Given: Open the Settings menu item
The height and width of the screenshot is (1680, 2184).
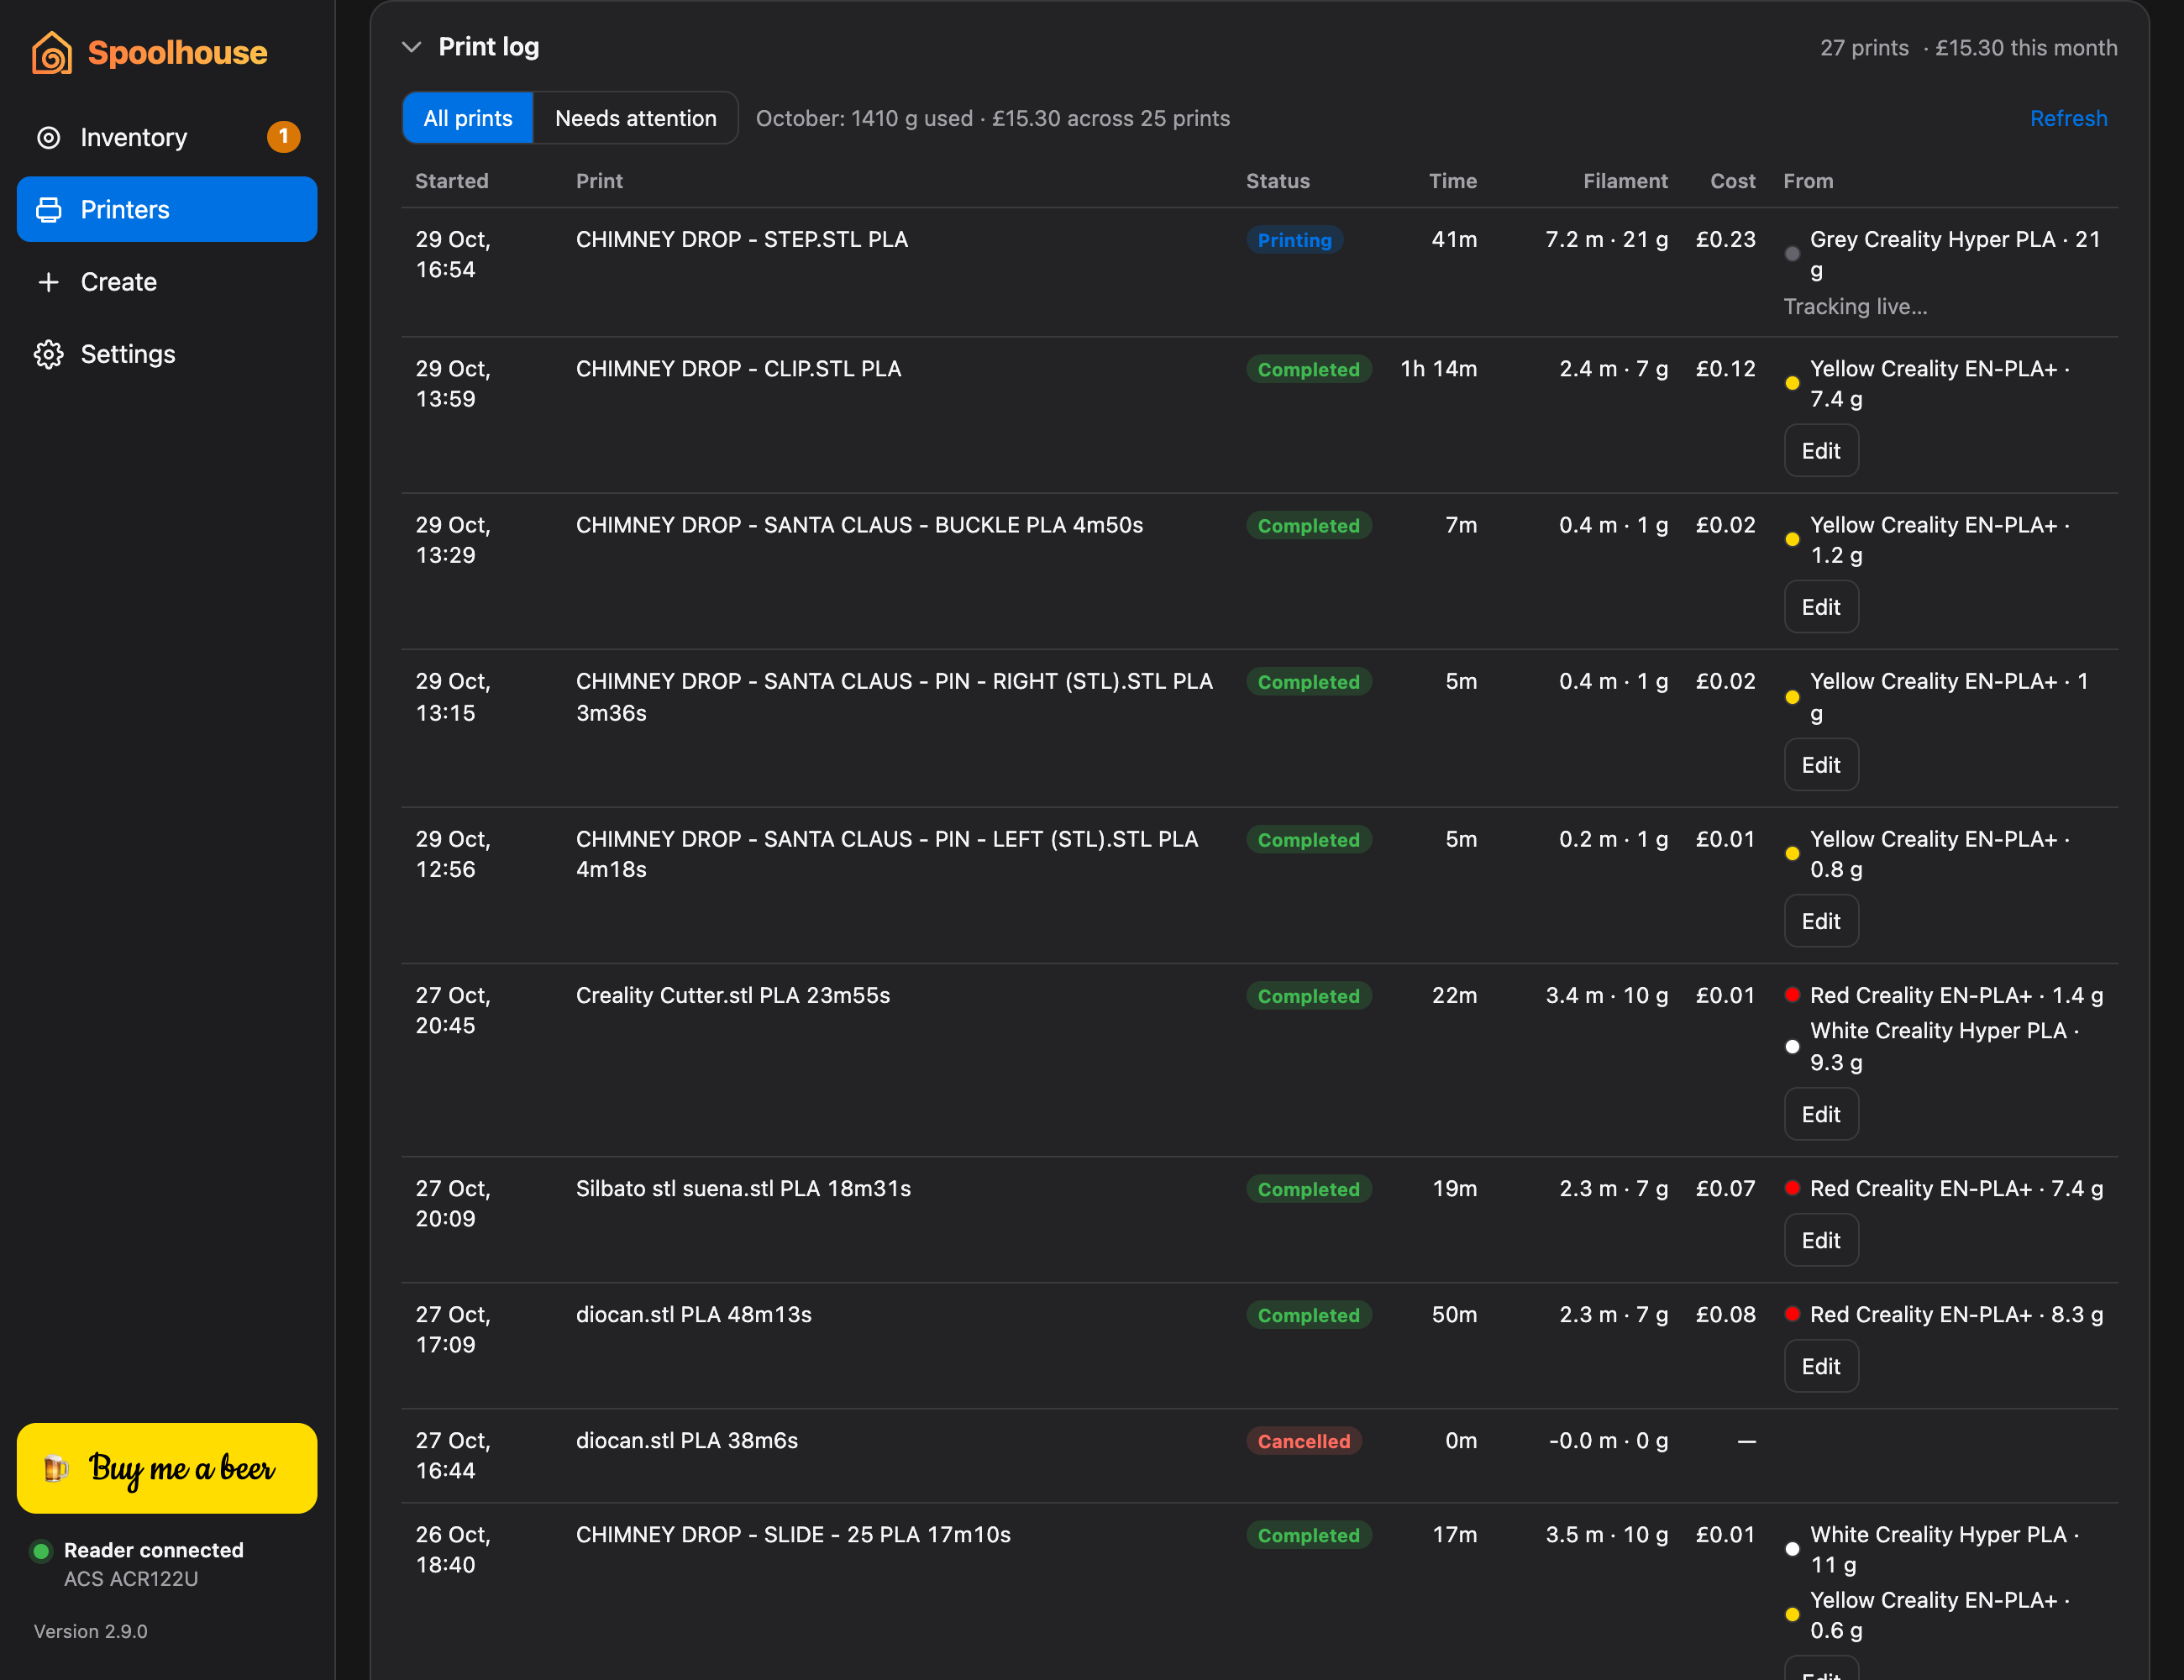Looking at the screenshot, I should click(167, 354).
